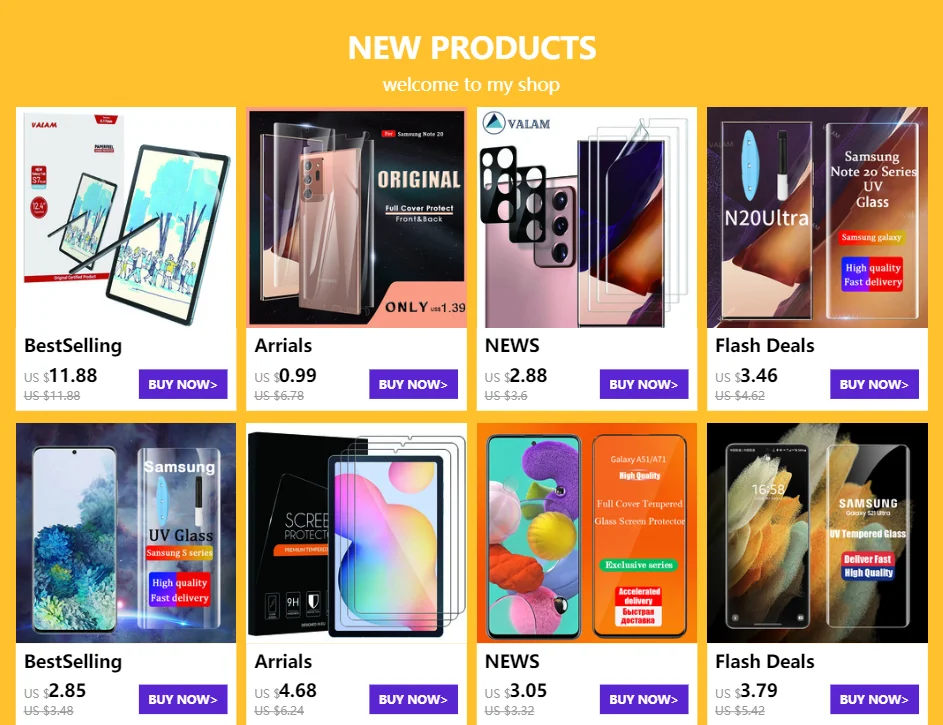Open the VALAM paper-like tablet protector image

126,218
